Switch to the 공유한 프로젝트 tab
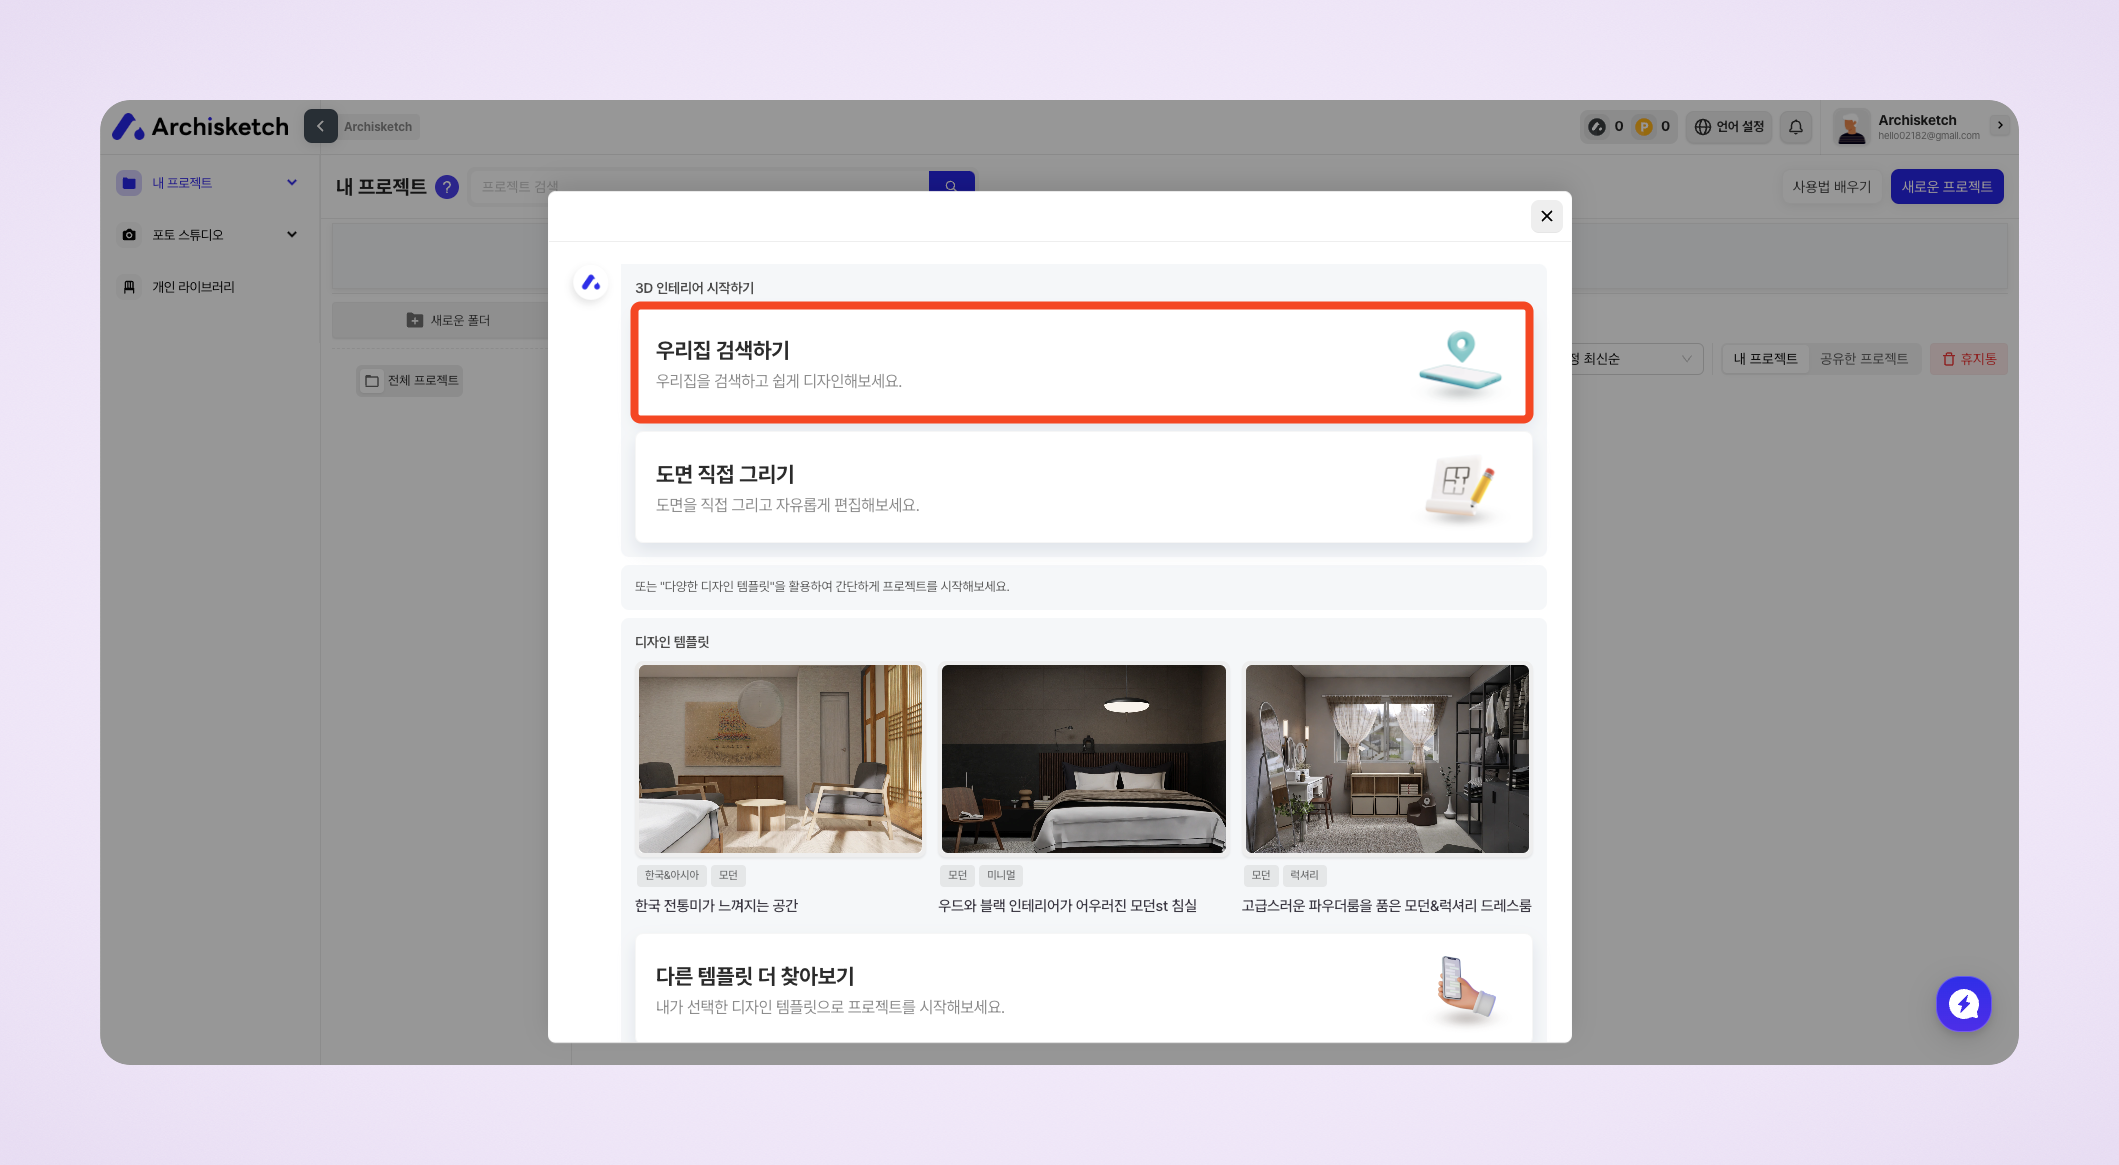The height and width of the screenshot is (1165, 2119). [x=1863, y=359]
